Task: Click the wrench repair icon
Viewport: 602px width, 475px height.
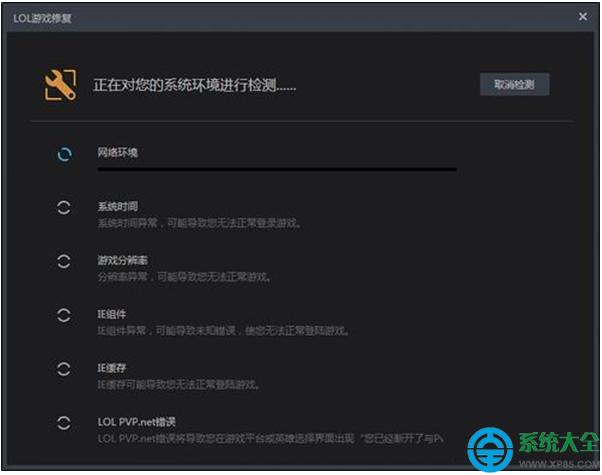Action: (60, 85)
